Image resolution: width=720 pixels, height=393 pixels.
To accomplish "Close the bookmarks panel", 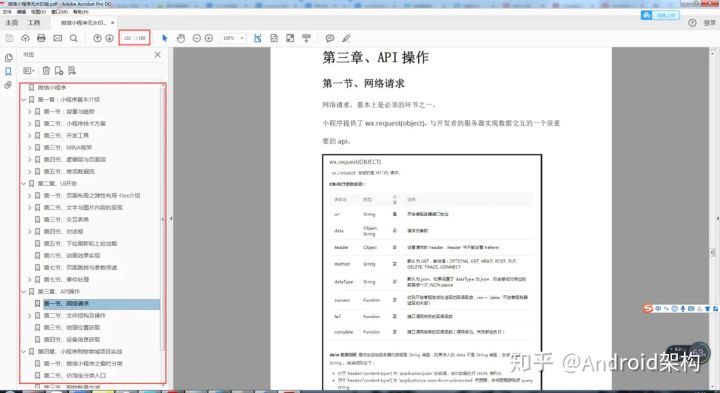I will (158, 55).
